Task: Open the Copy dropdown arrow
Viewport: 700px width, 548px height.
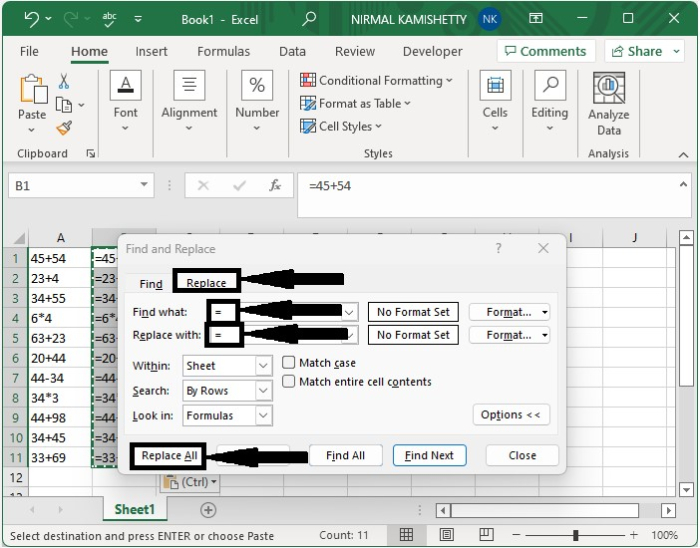Action: pyautogui.click(x=81, y=105)
